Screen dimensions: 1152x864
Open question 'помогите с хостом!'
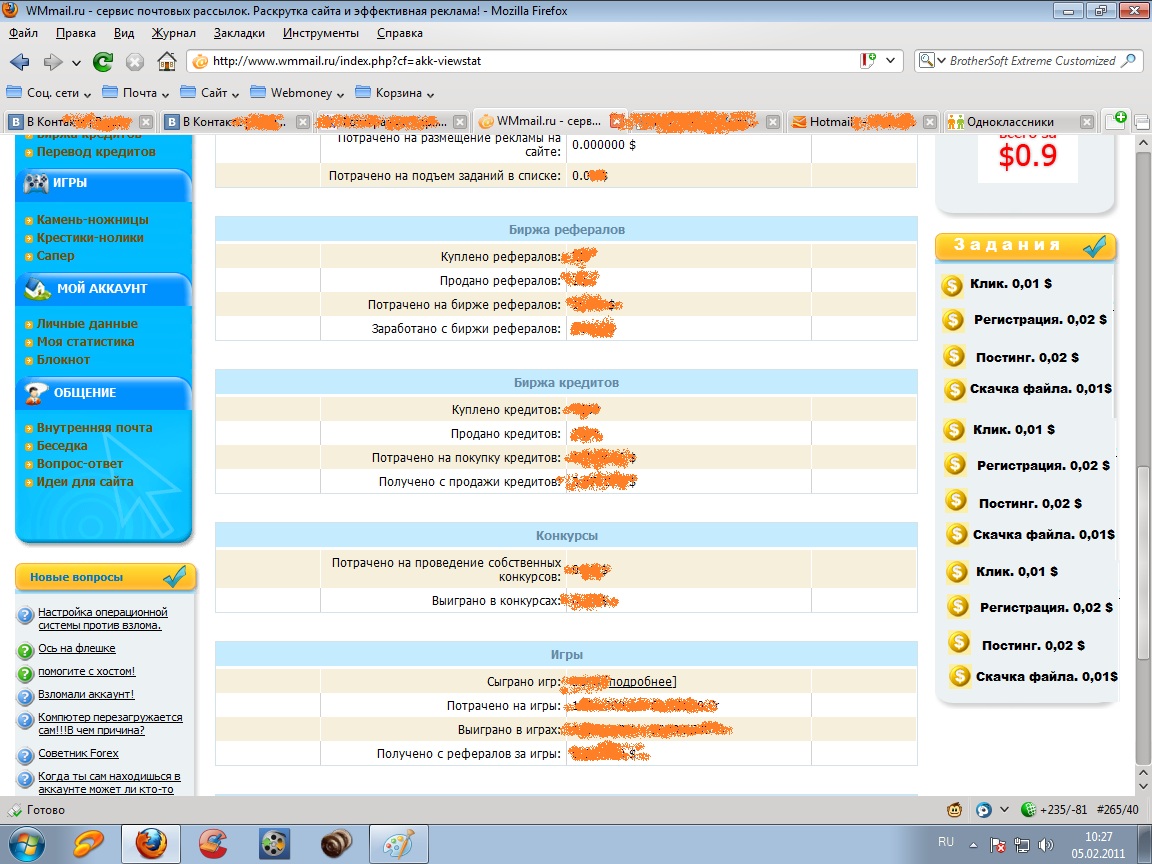[87, 671]
